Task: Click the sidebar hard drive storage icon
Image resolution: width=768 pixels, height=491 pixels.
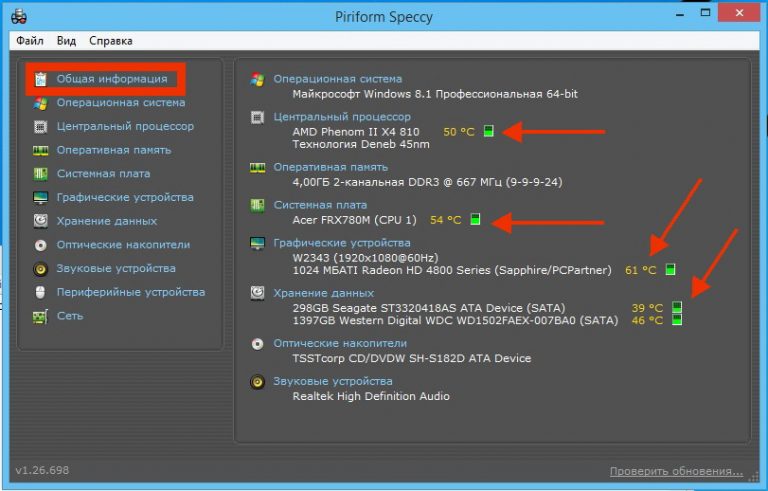Action: click(41, 221)
